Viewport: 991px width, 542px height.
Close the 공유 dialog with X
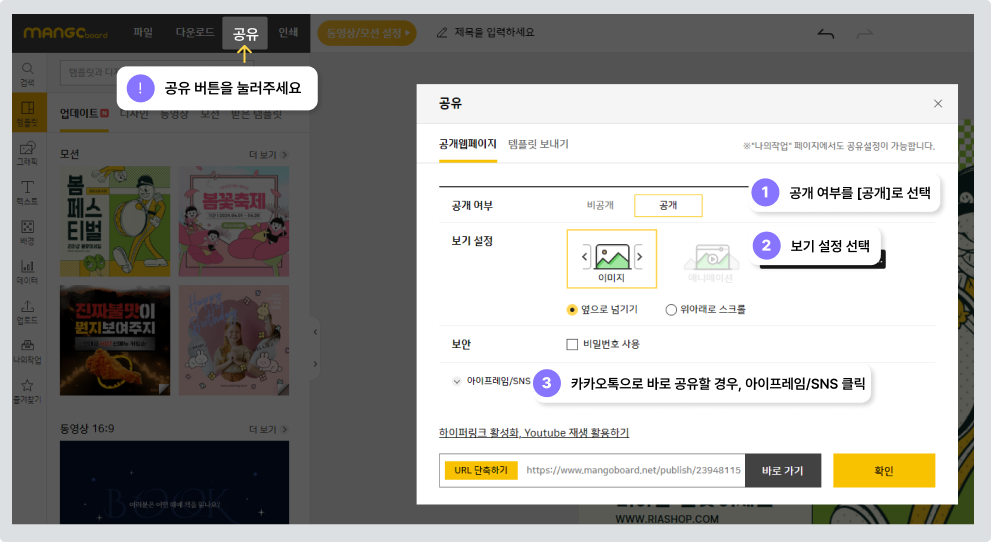click(937, 104)
